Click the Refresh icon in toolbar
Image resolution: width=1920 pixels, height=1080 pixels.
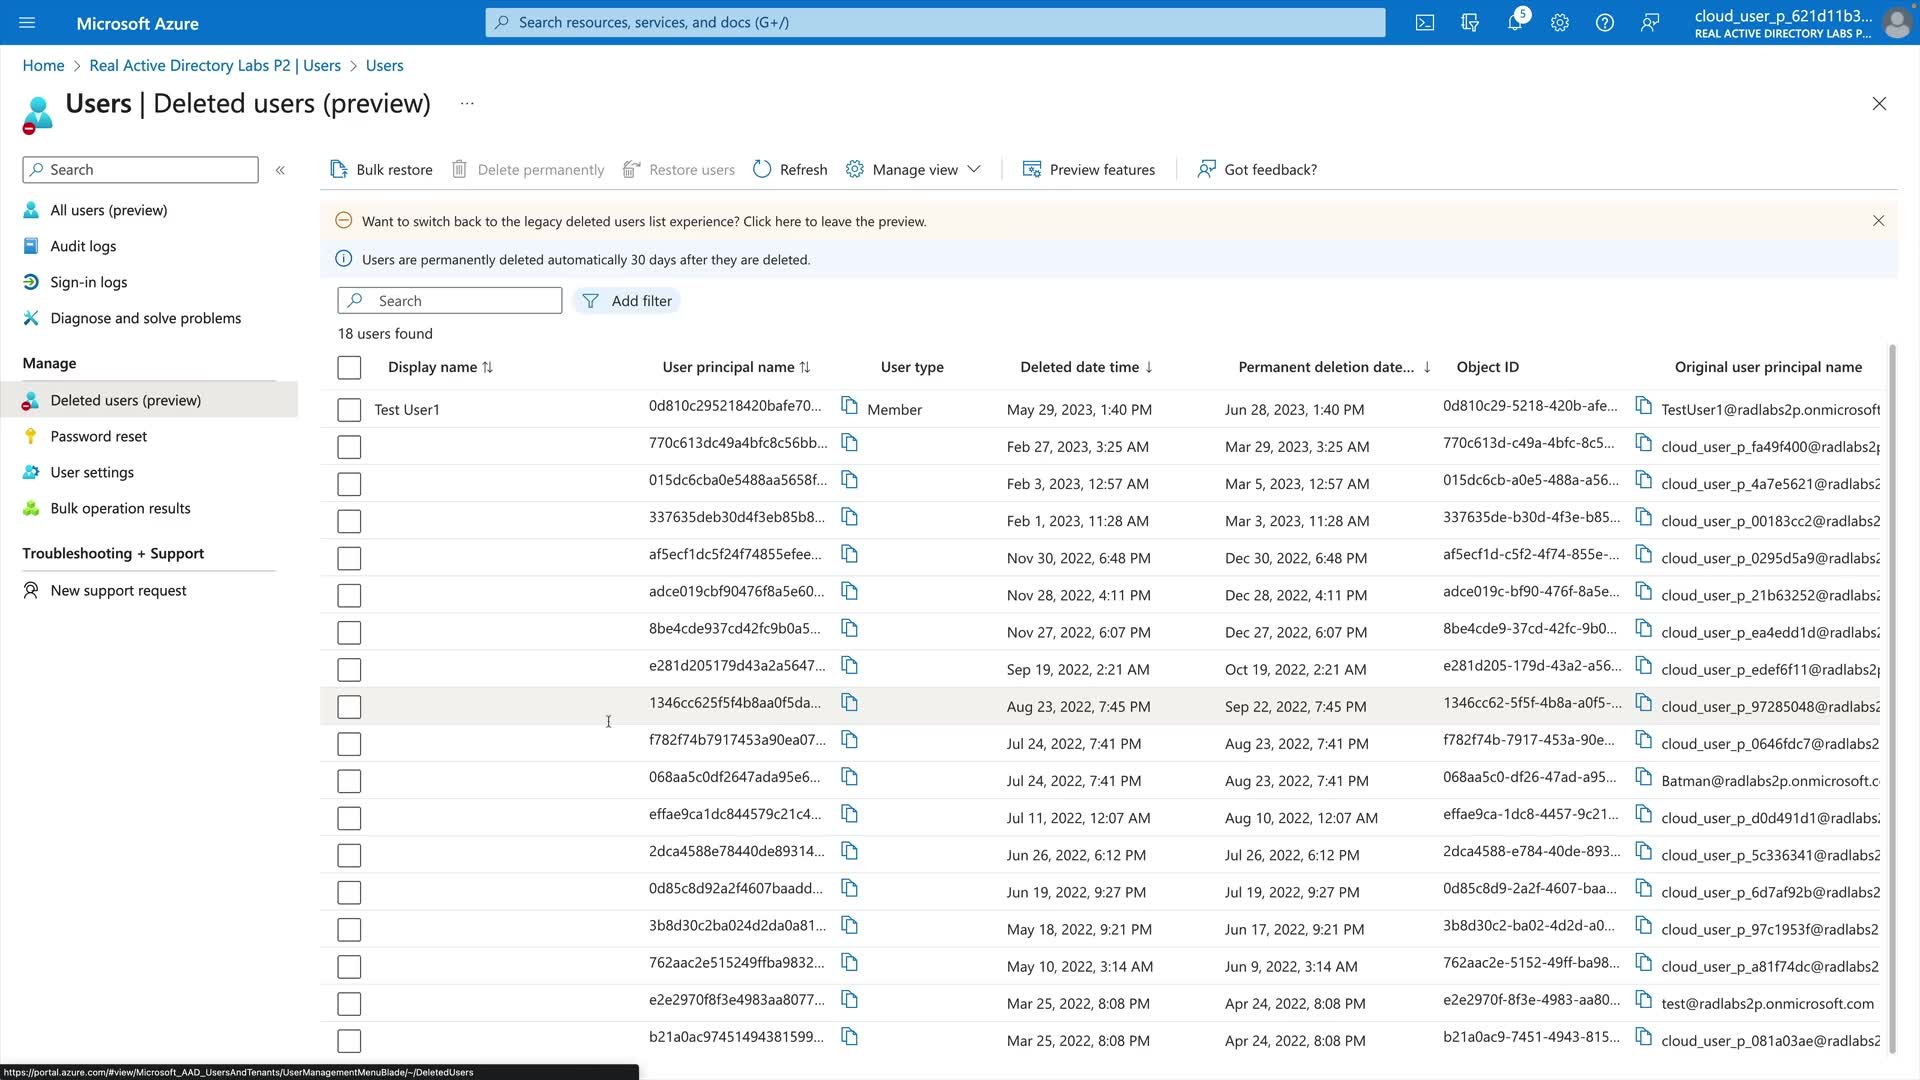(762, 169)
